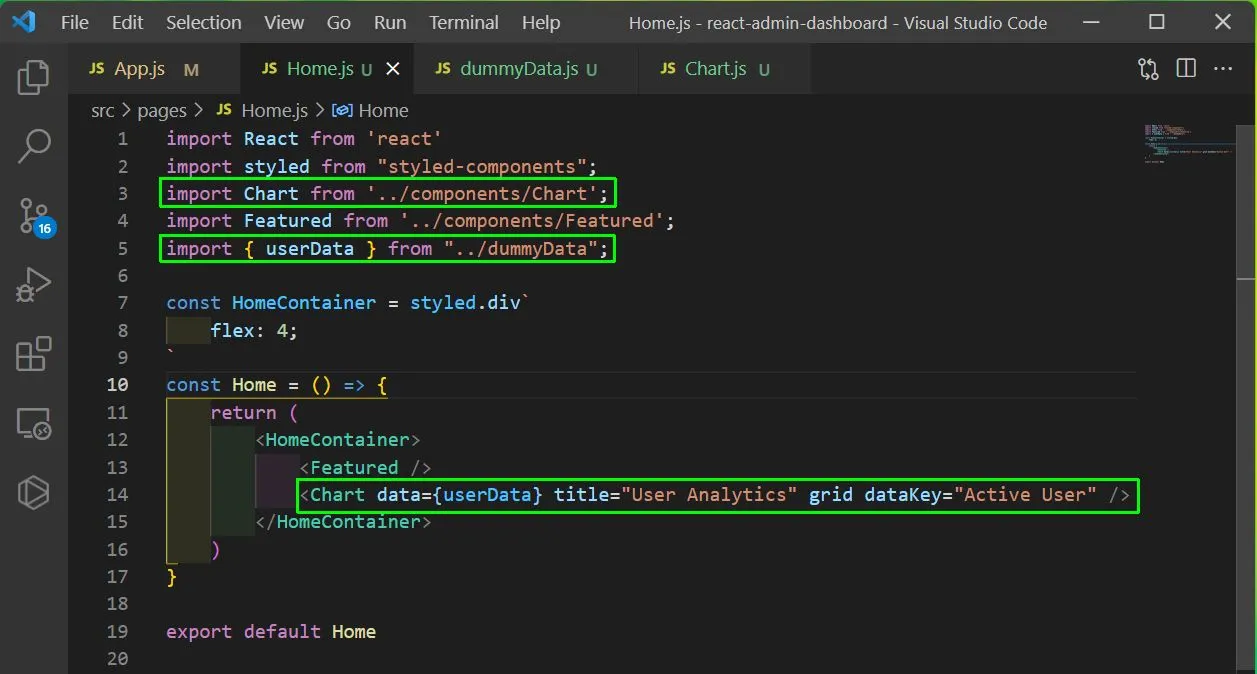Screen dimensions: 1257x674
Task: Maximize the VS Code window
Action: pyautogui.click(x=1156, y=22)
